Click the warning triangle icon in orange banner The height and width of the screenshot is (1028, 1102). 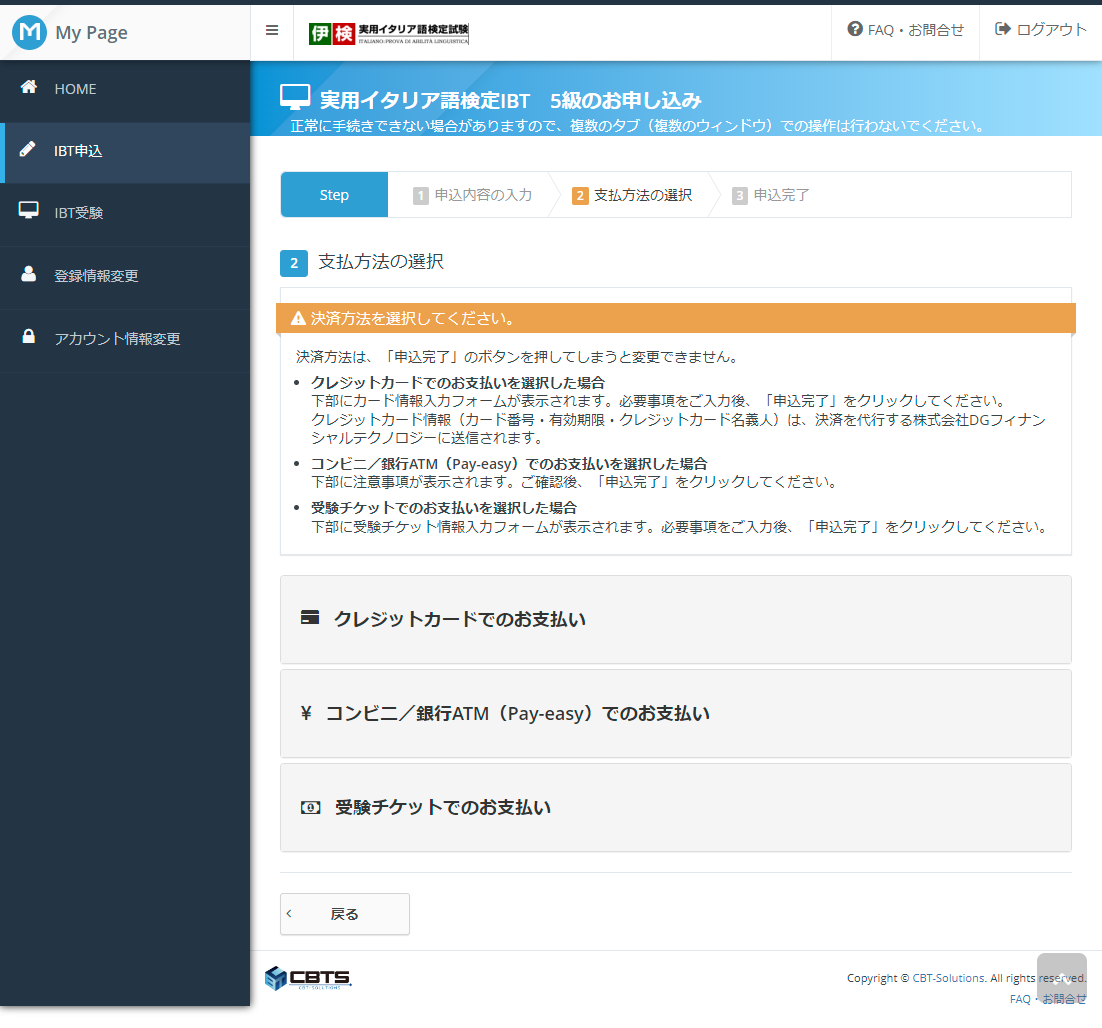(x=298, y=318)
